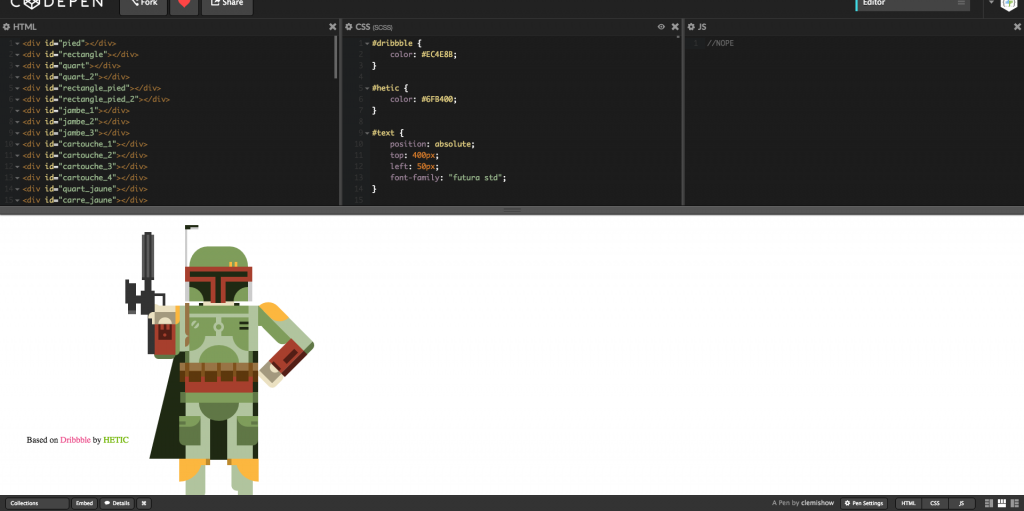Click the "jambe_3" div line

tap(76, 133)
